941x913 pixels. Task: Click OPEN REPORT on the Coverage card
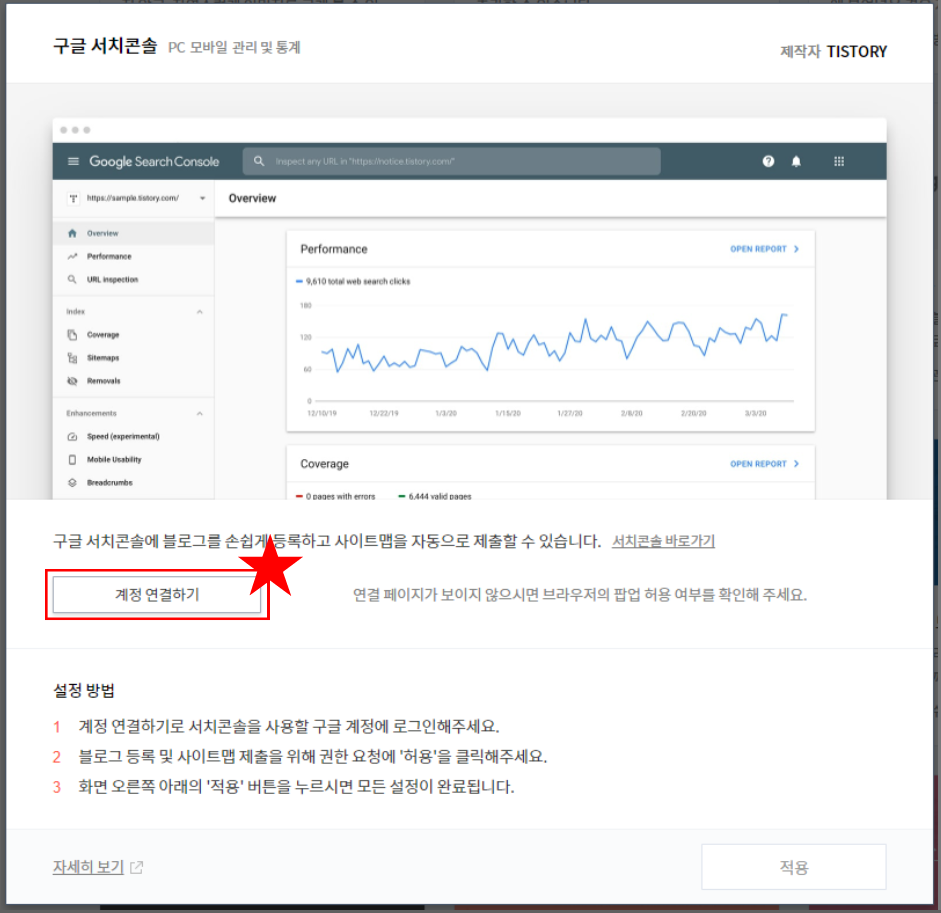point(764,464)
